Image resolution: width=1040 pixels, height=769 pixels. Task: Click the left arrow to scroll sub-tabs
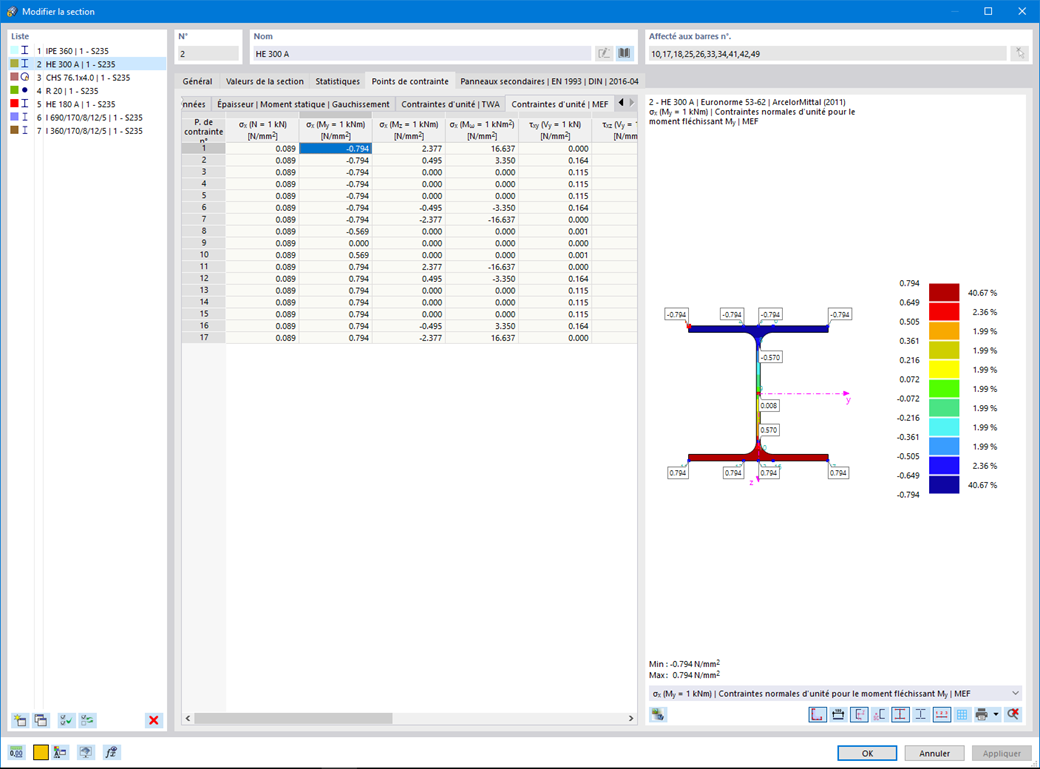(621, 103)
